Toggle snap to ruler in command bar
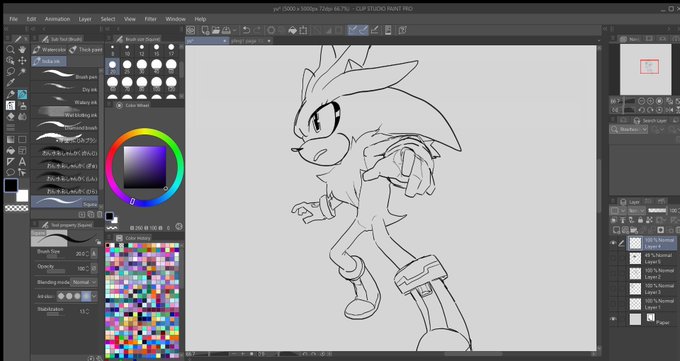Screen dimensions: 680x361 pyautogui.click(x=353, y=30)
